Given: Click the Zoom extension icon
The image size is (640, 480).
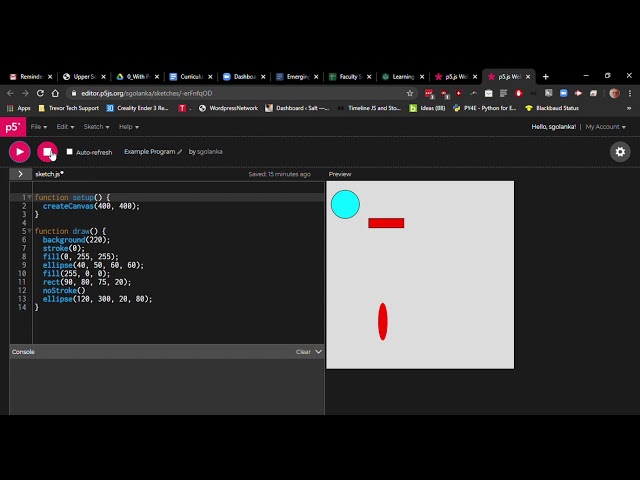Looking at the screenshot, I should point(564,93).
